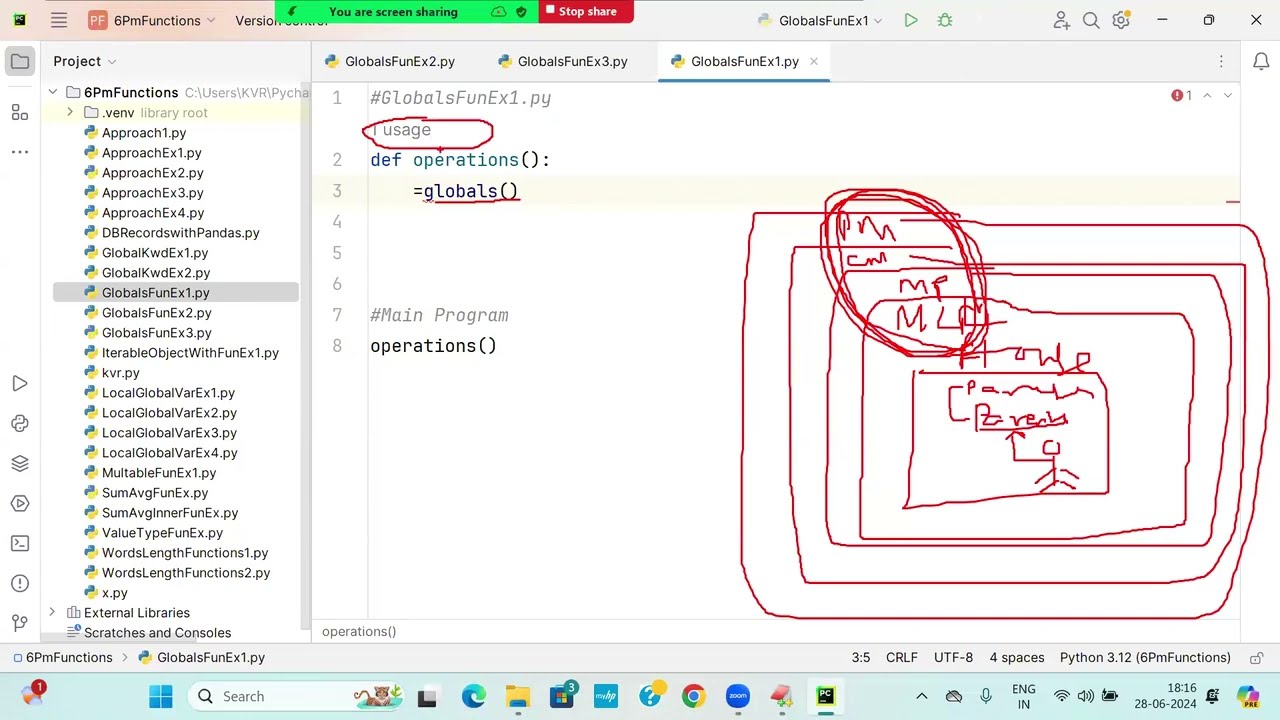Open Google Chrome from the taskbar
1280x720 pixels.
tap(693, 696)
